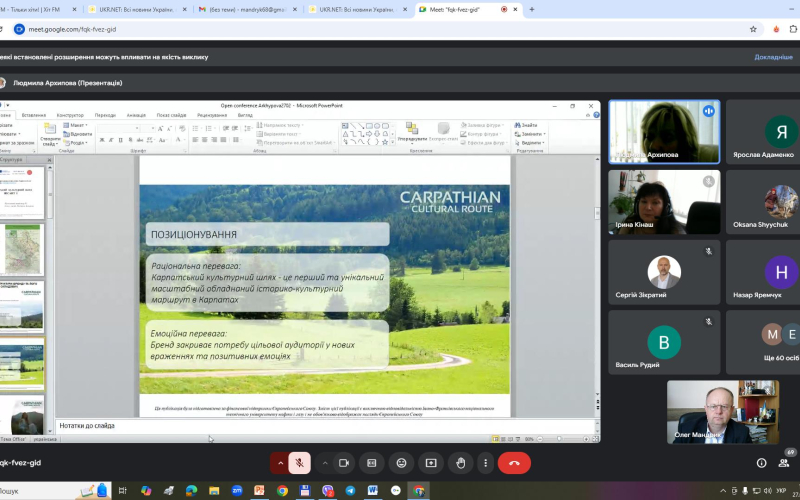The height and width of the screenshot is (500, 800).
Task: Adjust the PowerPoint zoom slider
Action: pos(560,439)
